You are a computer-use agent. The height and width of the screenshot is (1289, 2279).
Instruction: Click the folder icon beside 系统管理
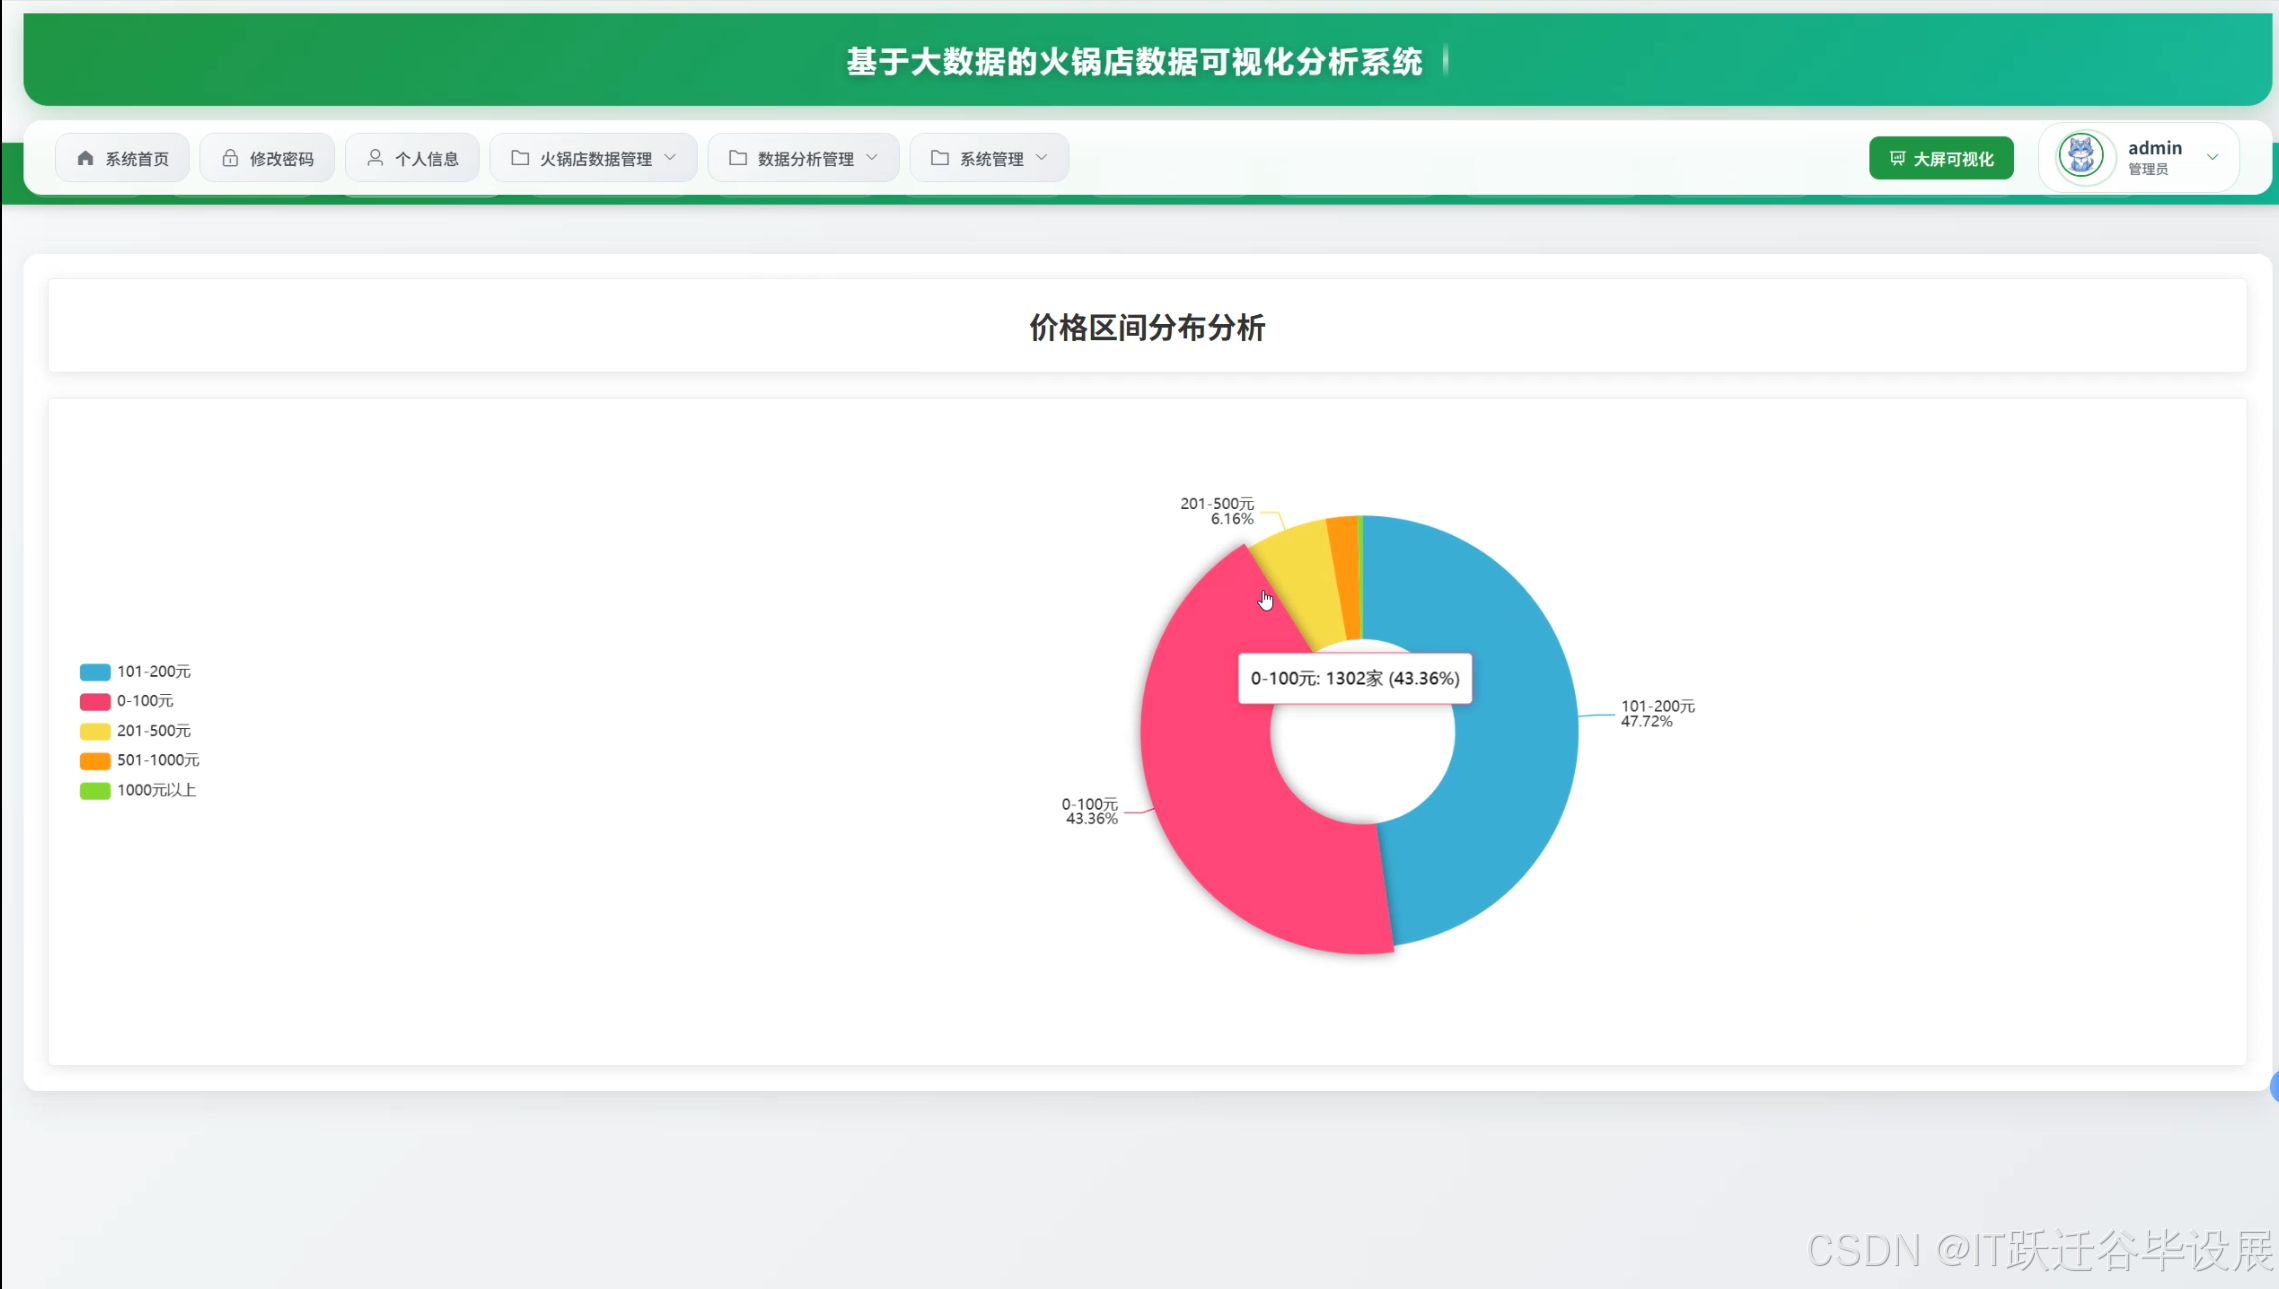tap(940, 158)
